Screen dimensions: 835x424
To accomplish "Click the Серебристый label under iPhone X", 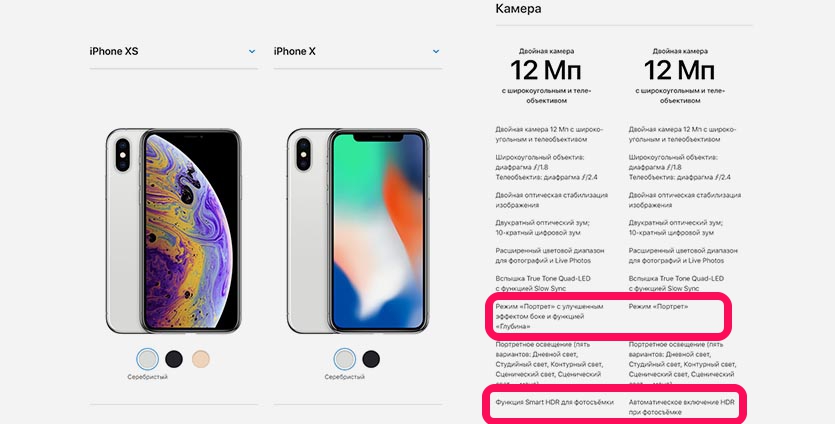I will (x=345, y=377).
